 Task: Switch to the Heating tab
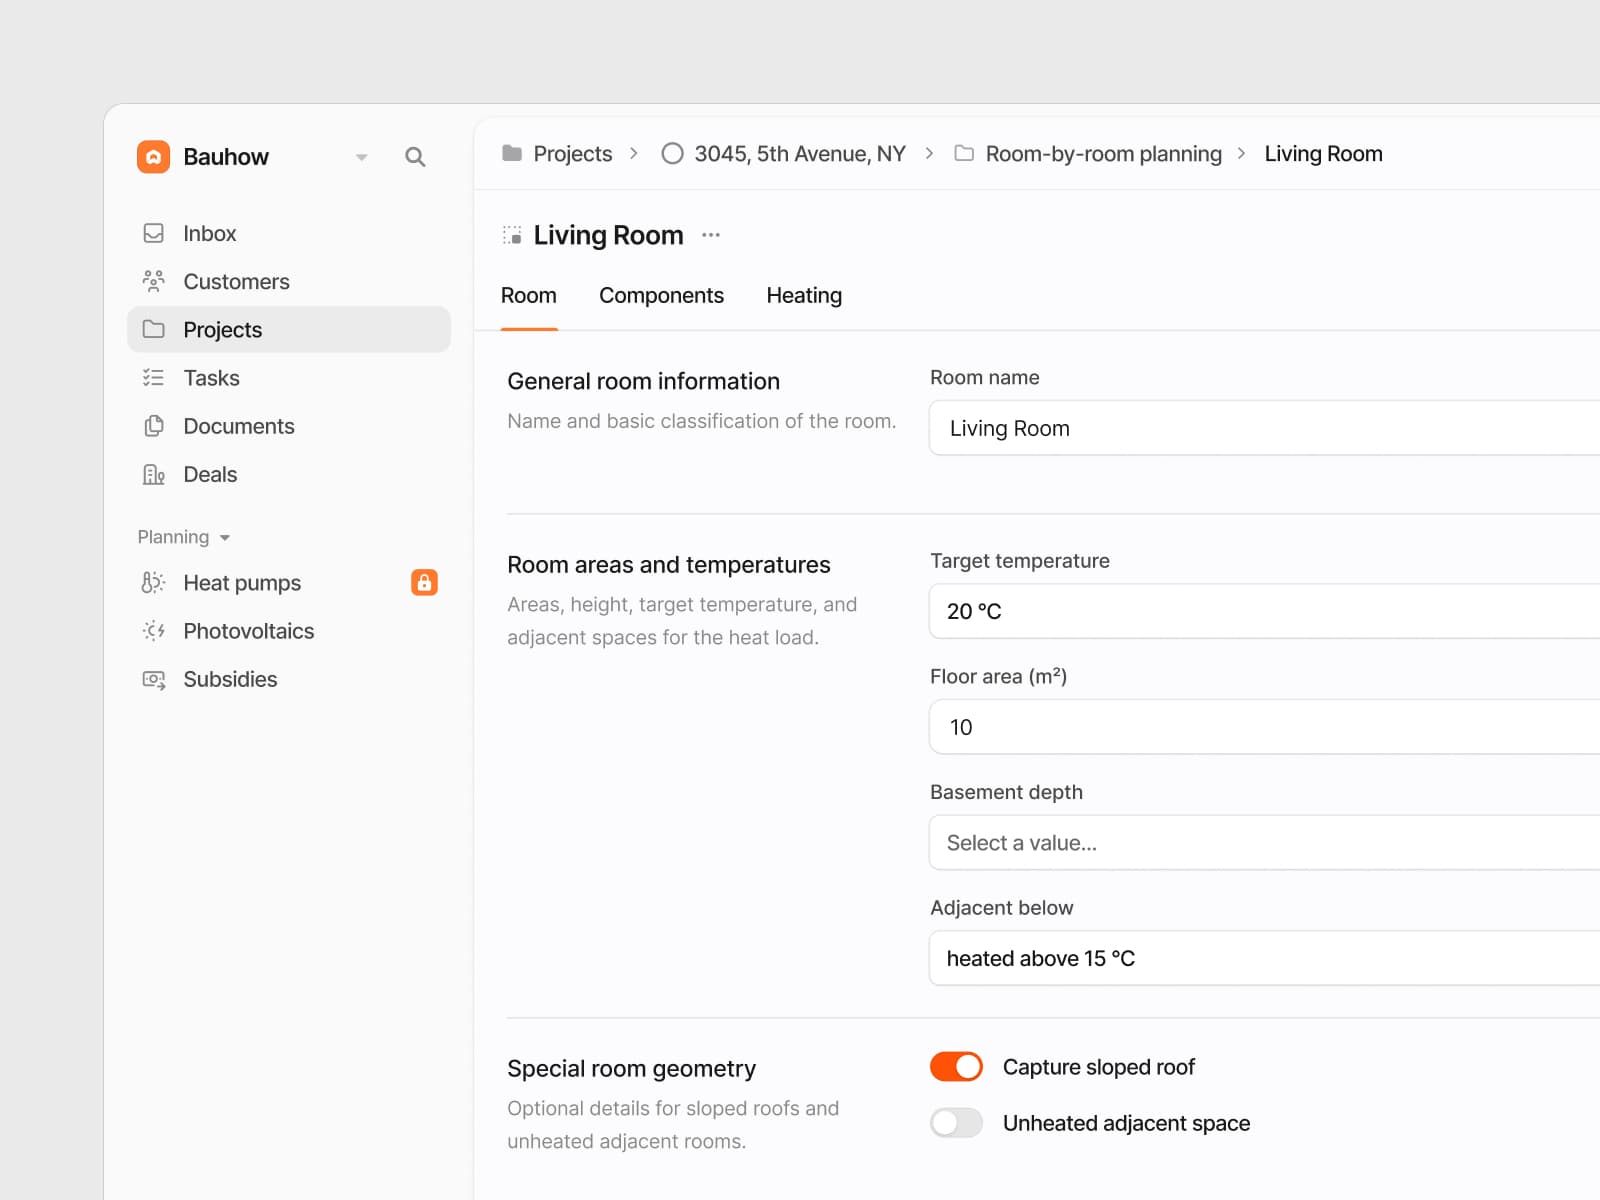[804, 296]
